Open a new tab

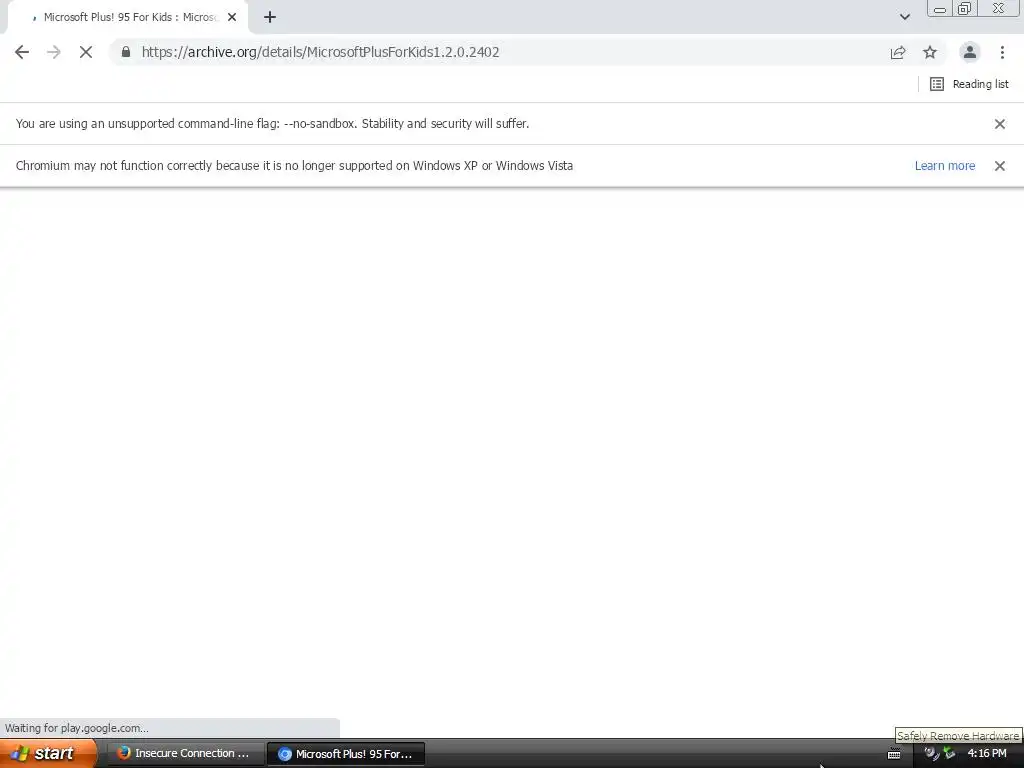(x=270, y=18)
